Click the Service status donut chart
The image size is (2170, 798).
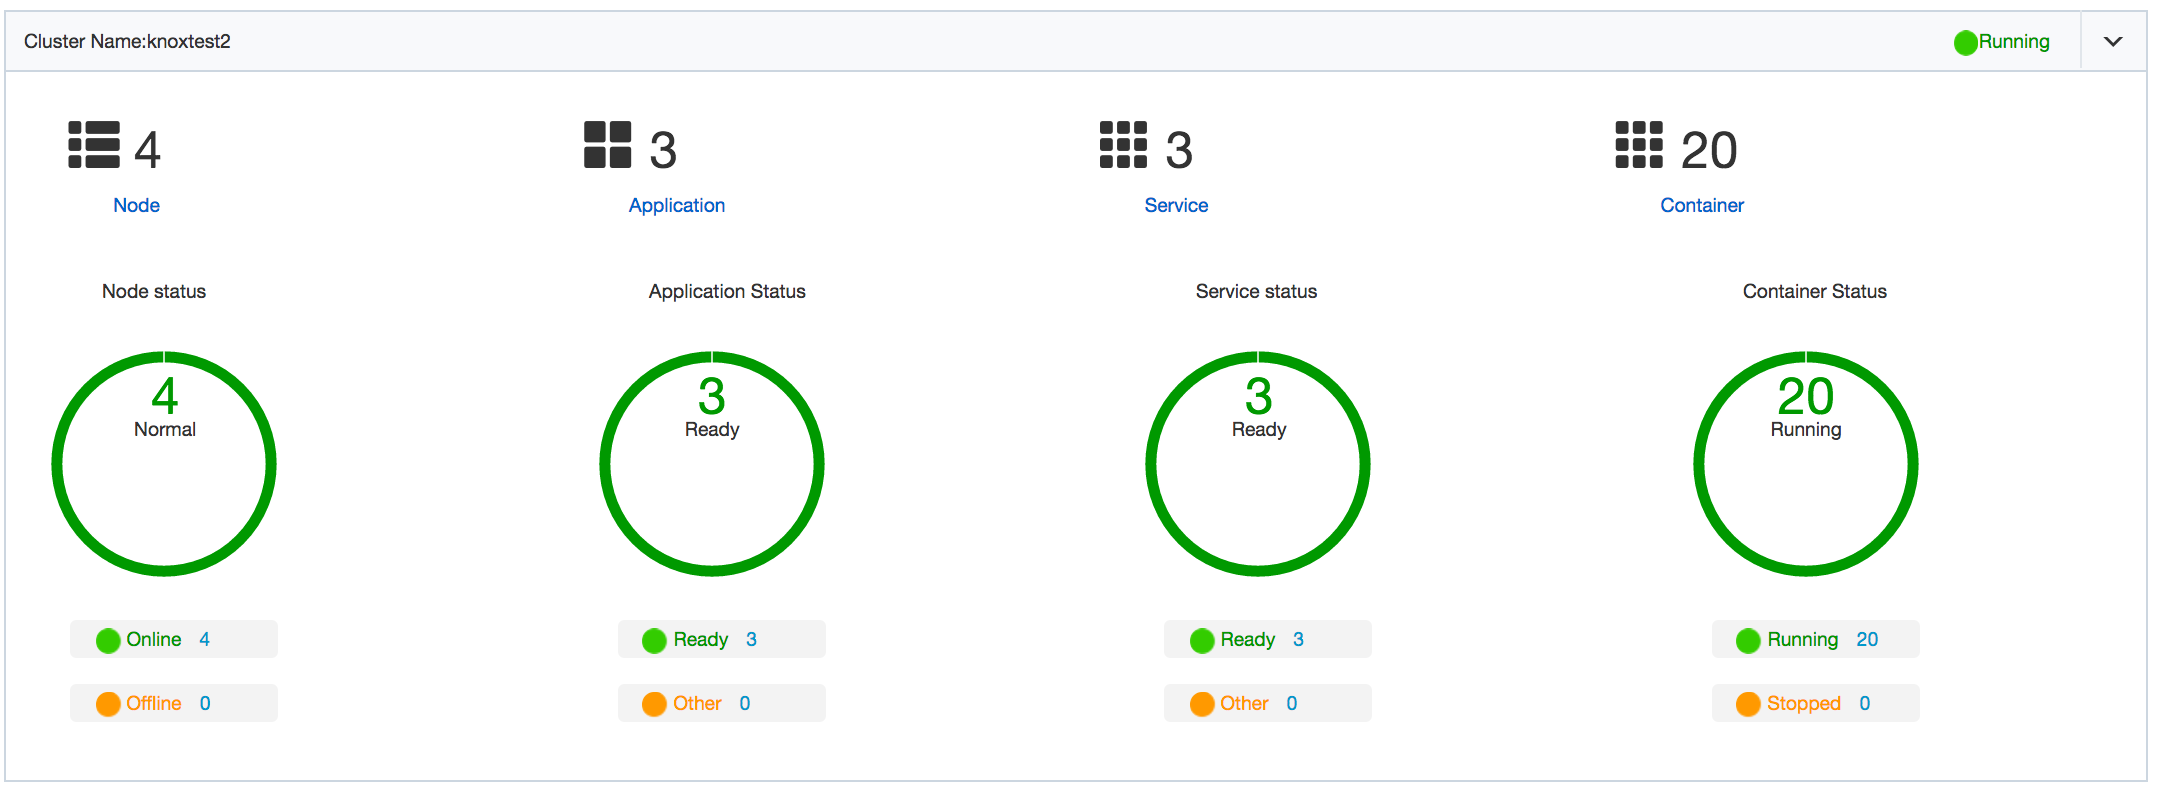(x=1258, y=464)
